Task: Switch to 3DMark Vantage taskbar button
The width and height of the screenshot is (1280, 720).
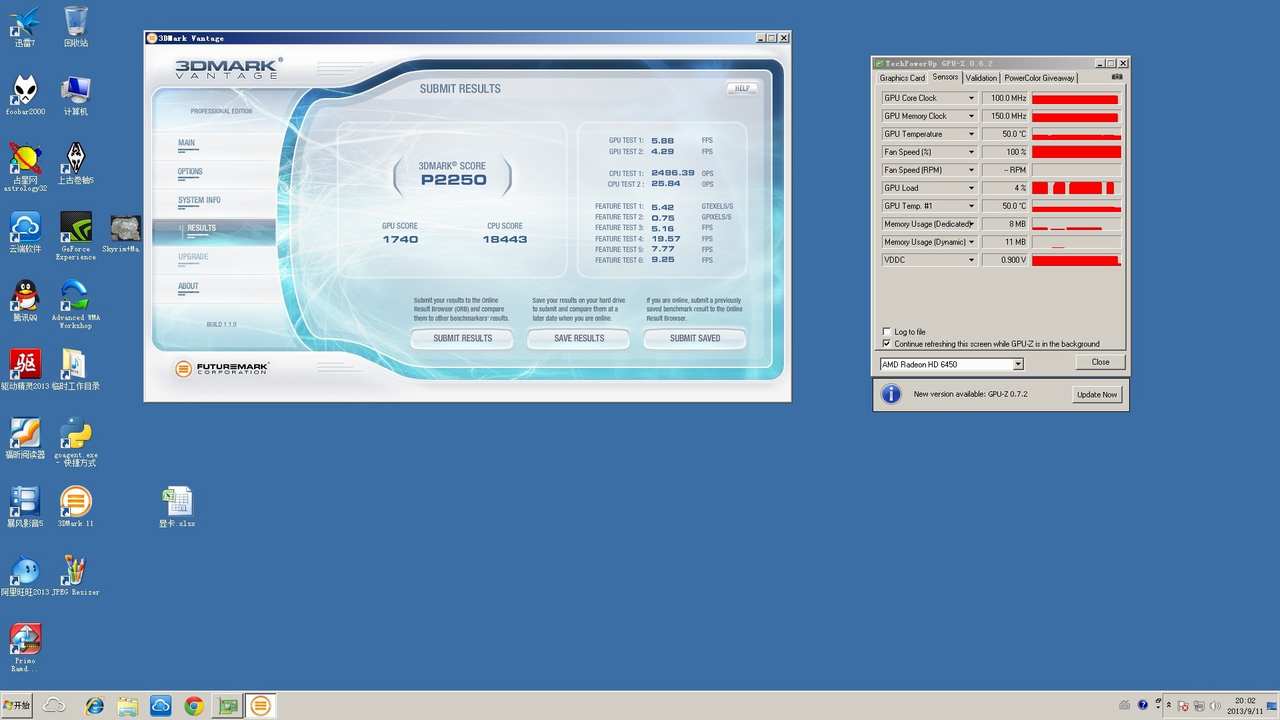Action: pyautogui.click(x=260, y=706)
